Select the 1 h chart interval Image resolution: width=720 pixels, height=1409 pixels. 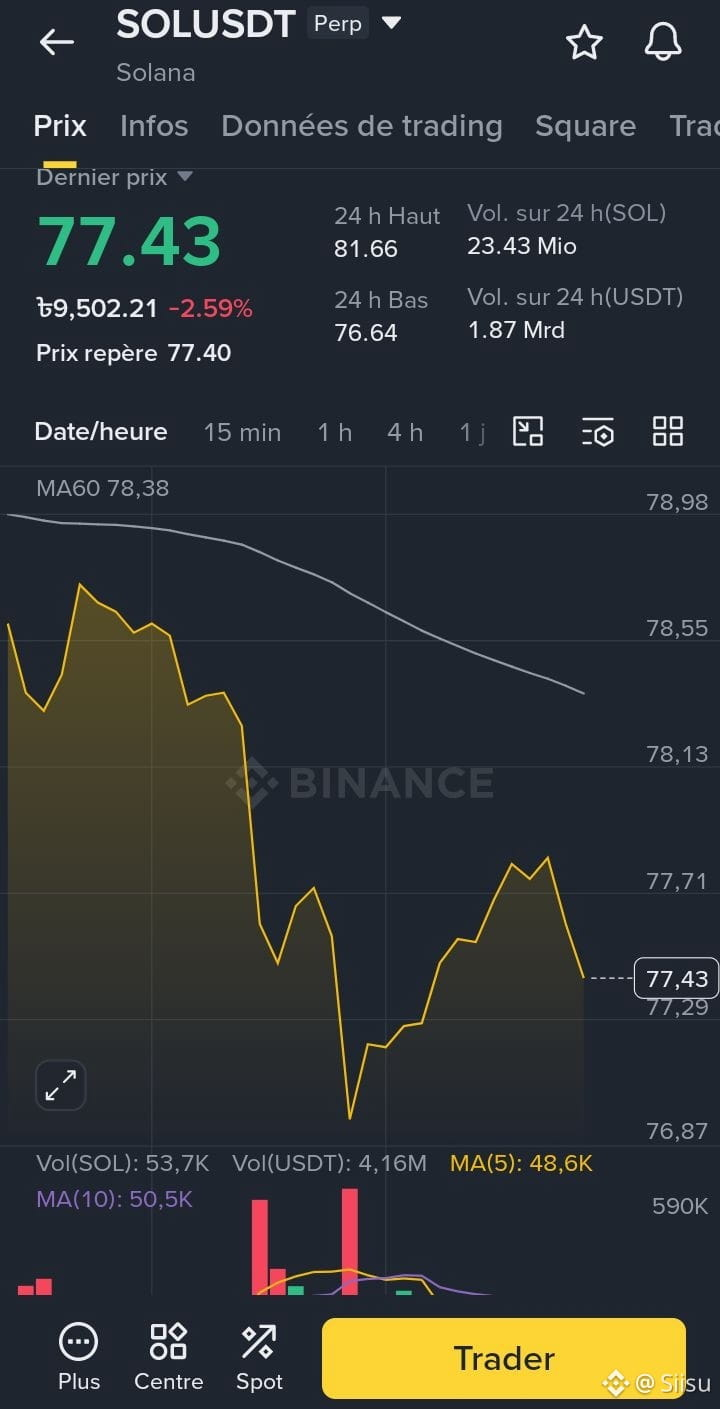coord(335,432)
